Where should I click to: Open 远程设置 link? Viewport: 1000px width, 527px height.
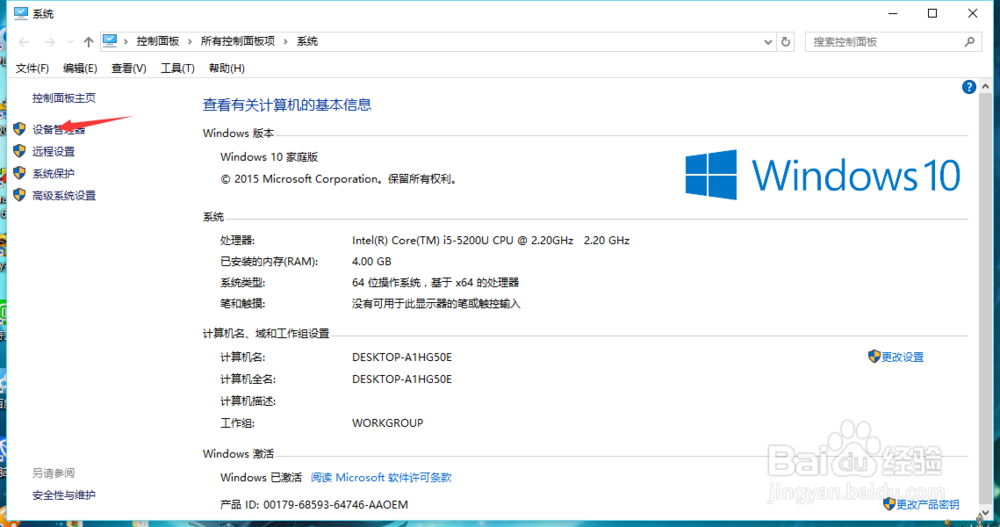(x=54, y=152)
